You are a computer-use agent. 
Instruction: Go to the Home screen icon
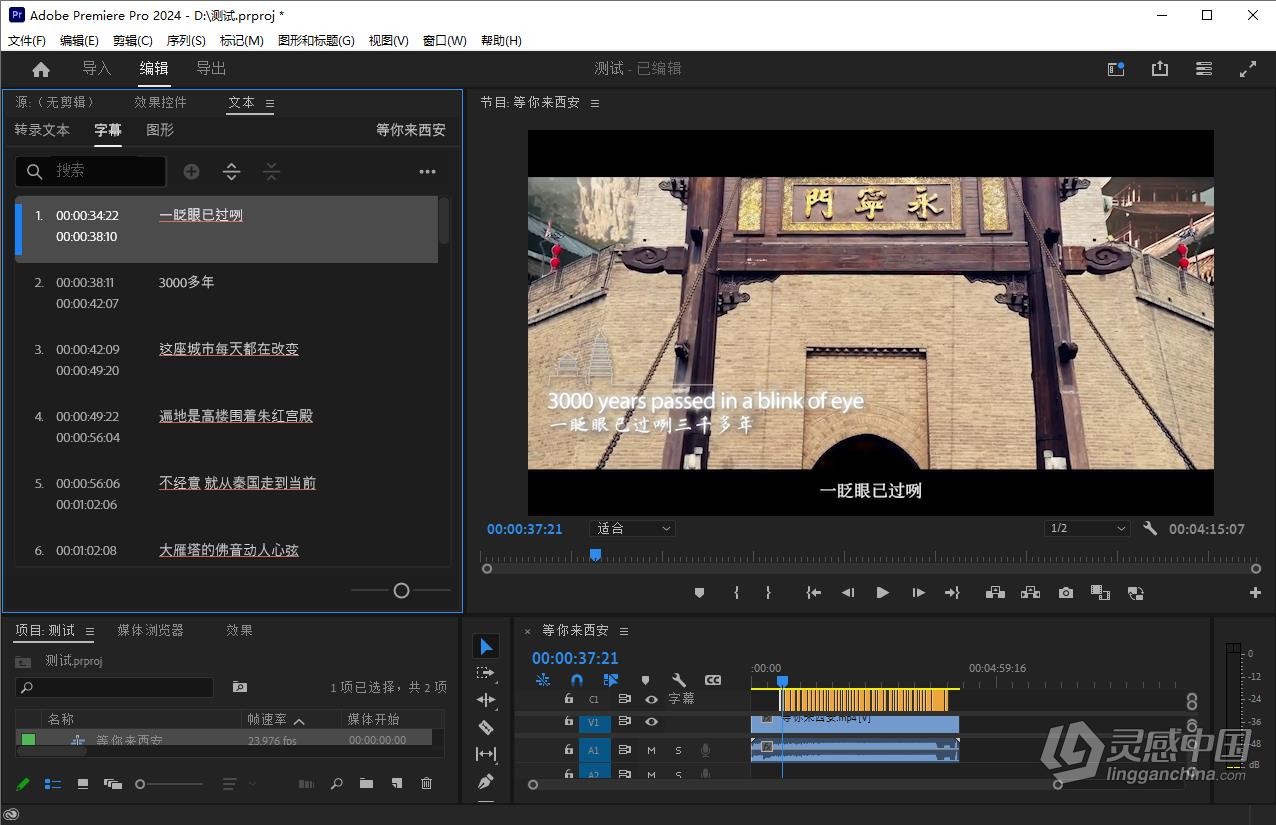tap(41, 69)
